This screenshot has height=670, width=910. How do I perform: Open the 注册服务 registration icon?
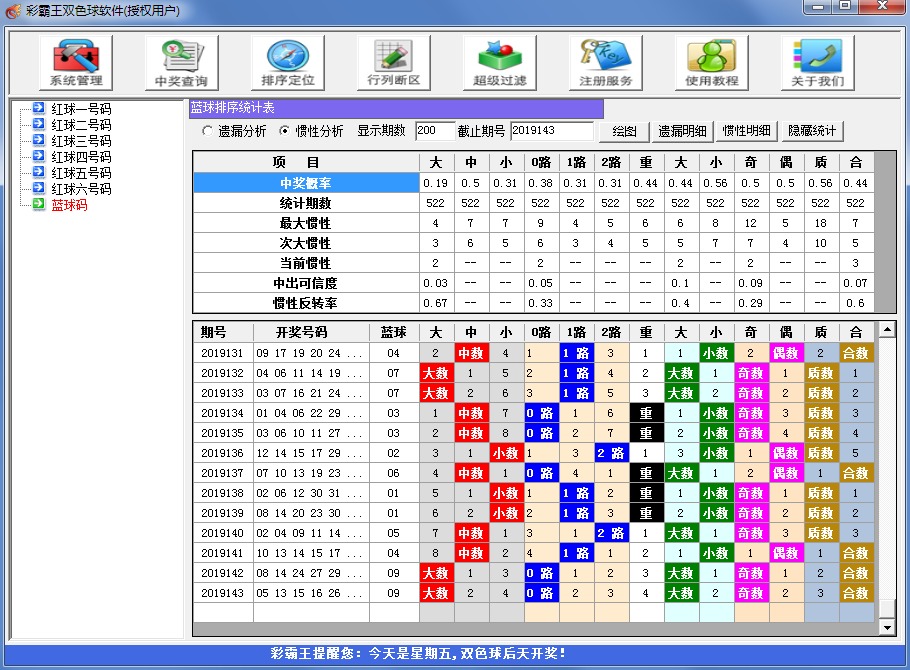pos(604,61)
